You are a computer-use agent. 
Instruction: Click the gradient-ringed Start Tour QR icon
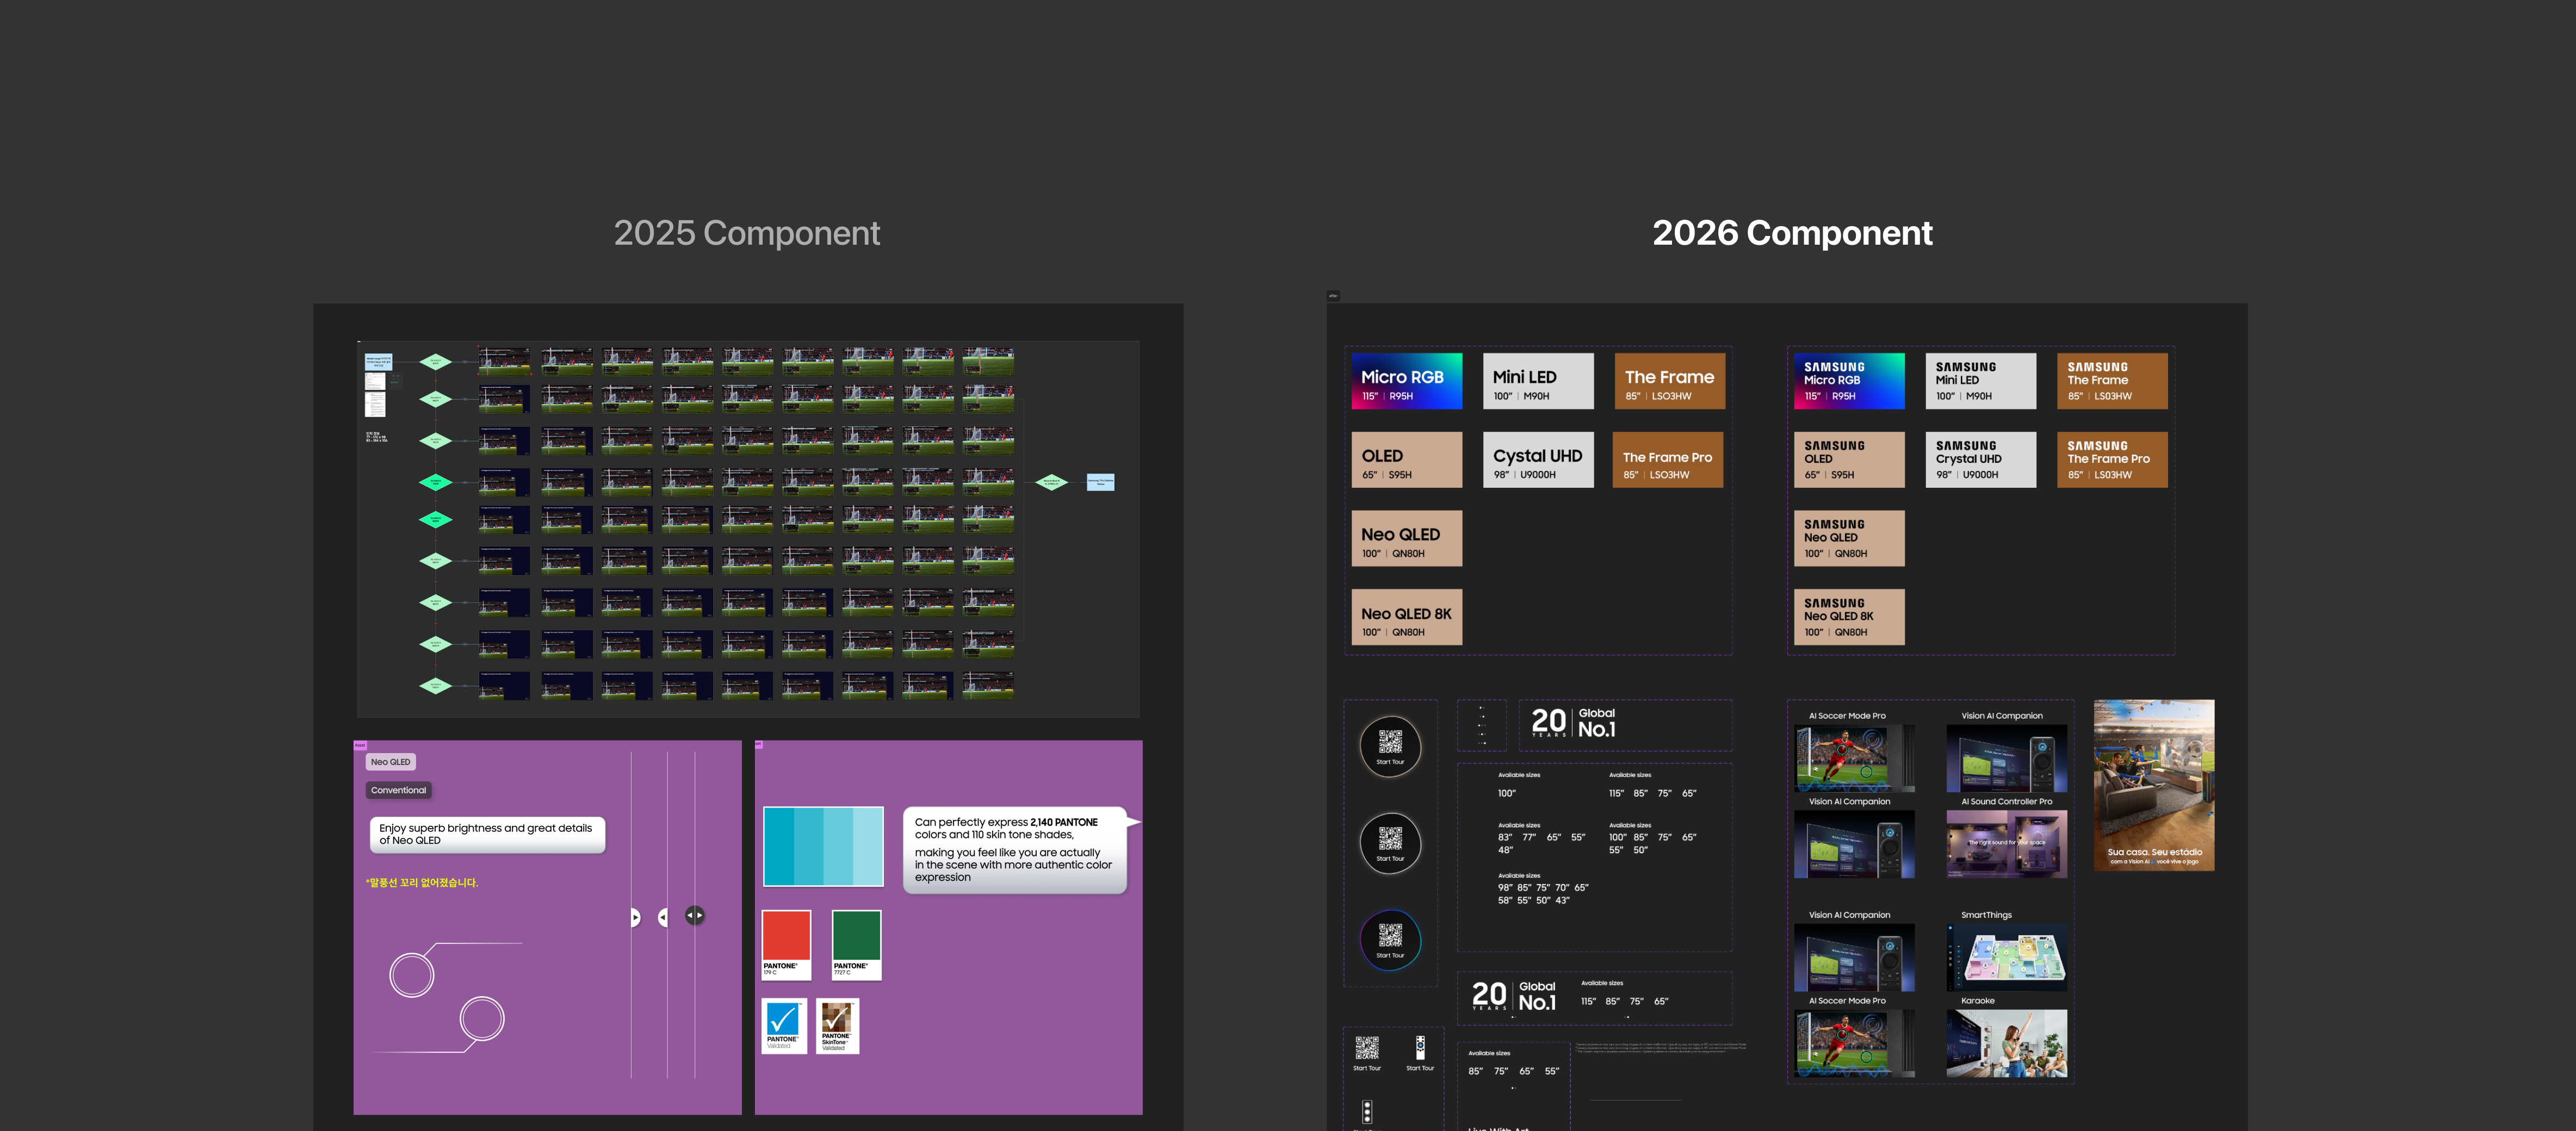point(1391,940)
